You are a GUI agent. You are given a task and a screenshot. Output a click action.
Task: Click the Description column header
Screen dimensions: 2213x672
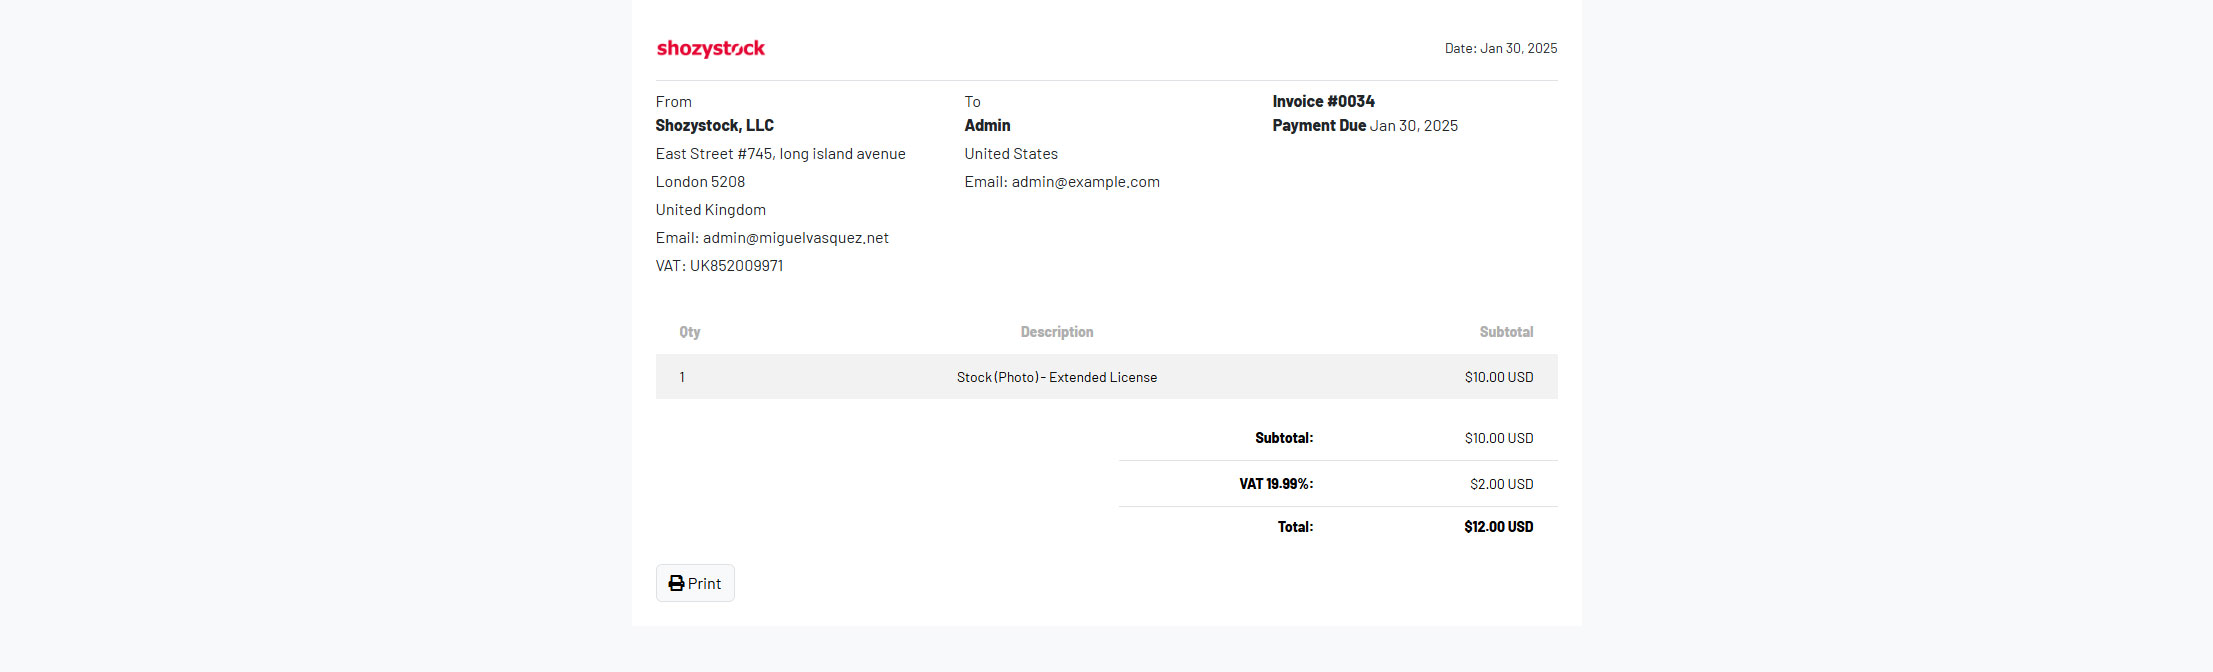click(x=1056, y=332)
